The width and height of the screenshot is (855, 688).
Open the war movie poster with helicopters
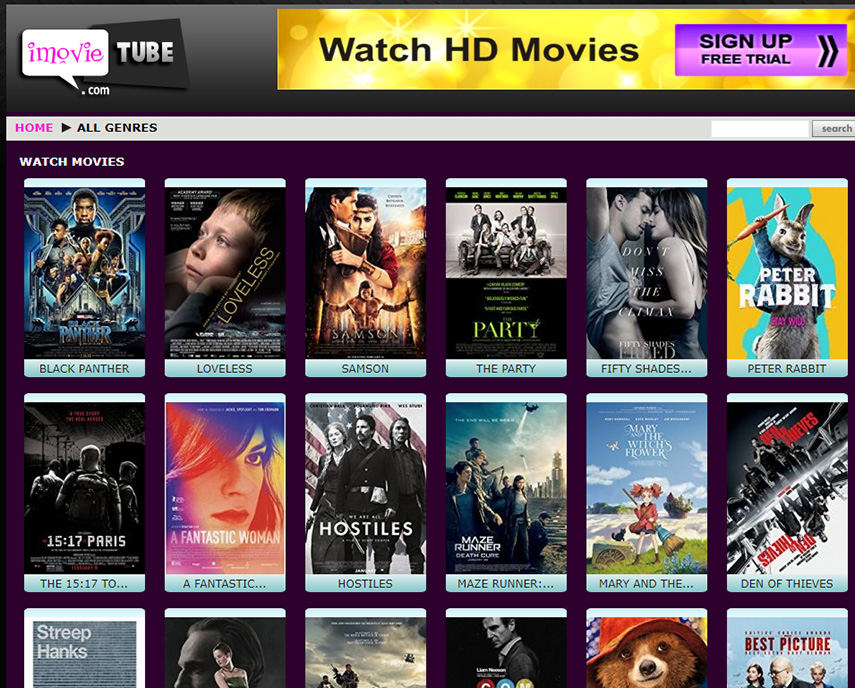pos(365,653)
